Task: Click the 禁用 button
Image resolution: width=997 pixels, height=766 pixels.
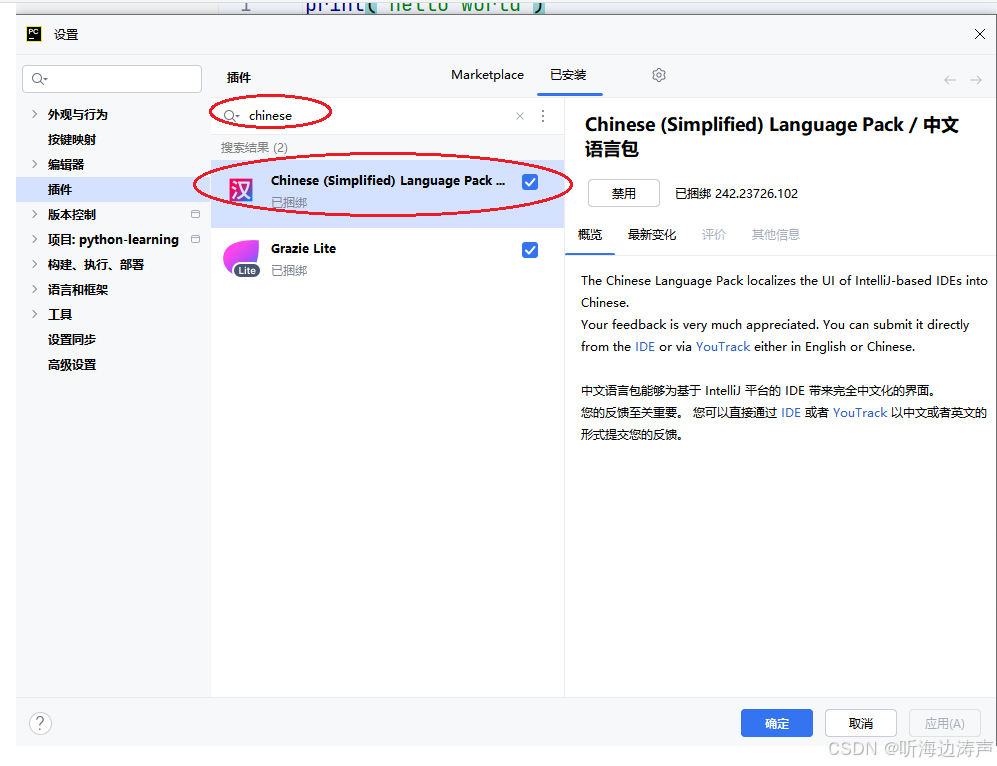Action: coord(624,193)
